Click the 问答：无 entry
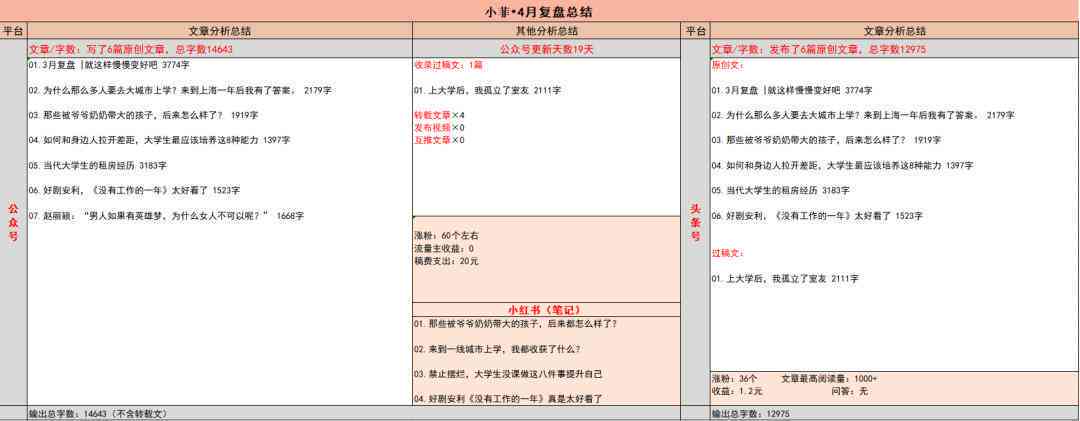 click(850, 391)
